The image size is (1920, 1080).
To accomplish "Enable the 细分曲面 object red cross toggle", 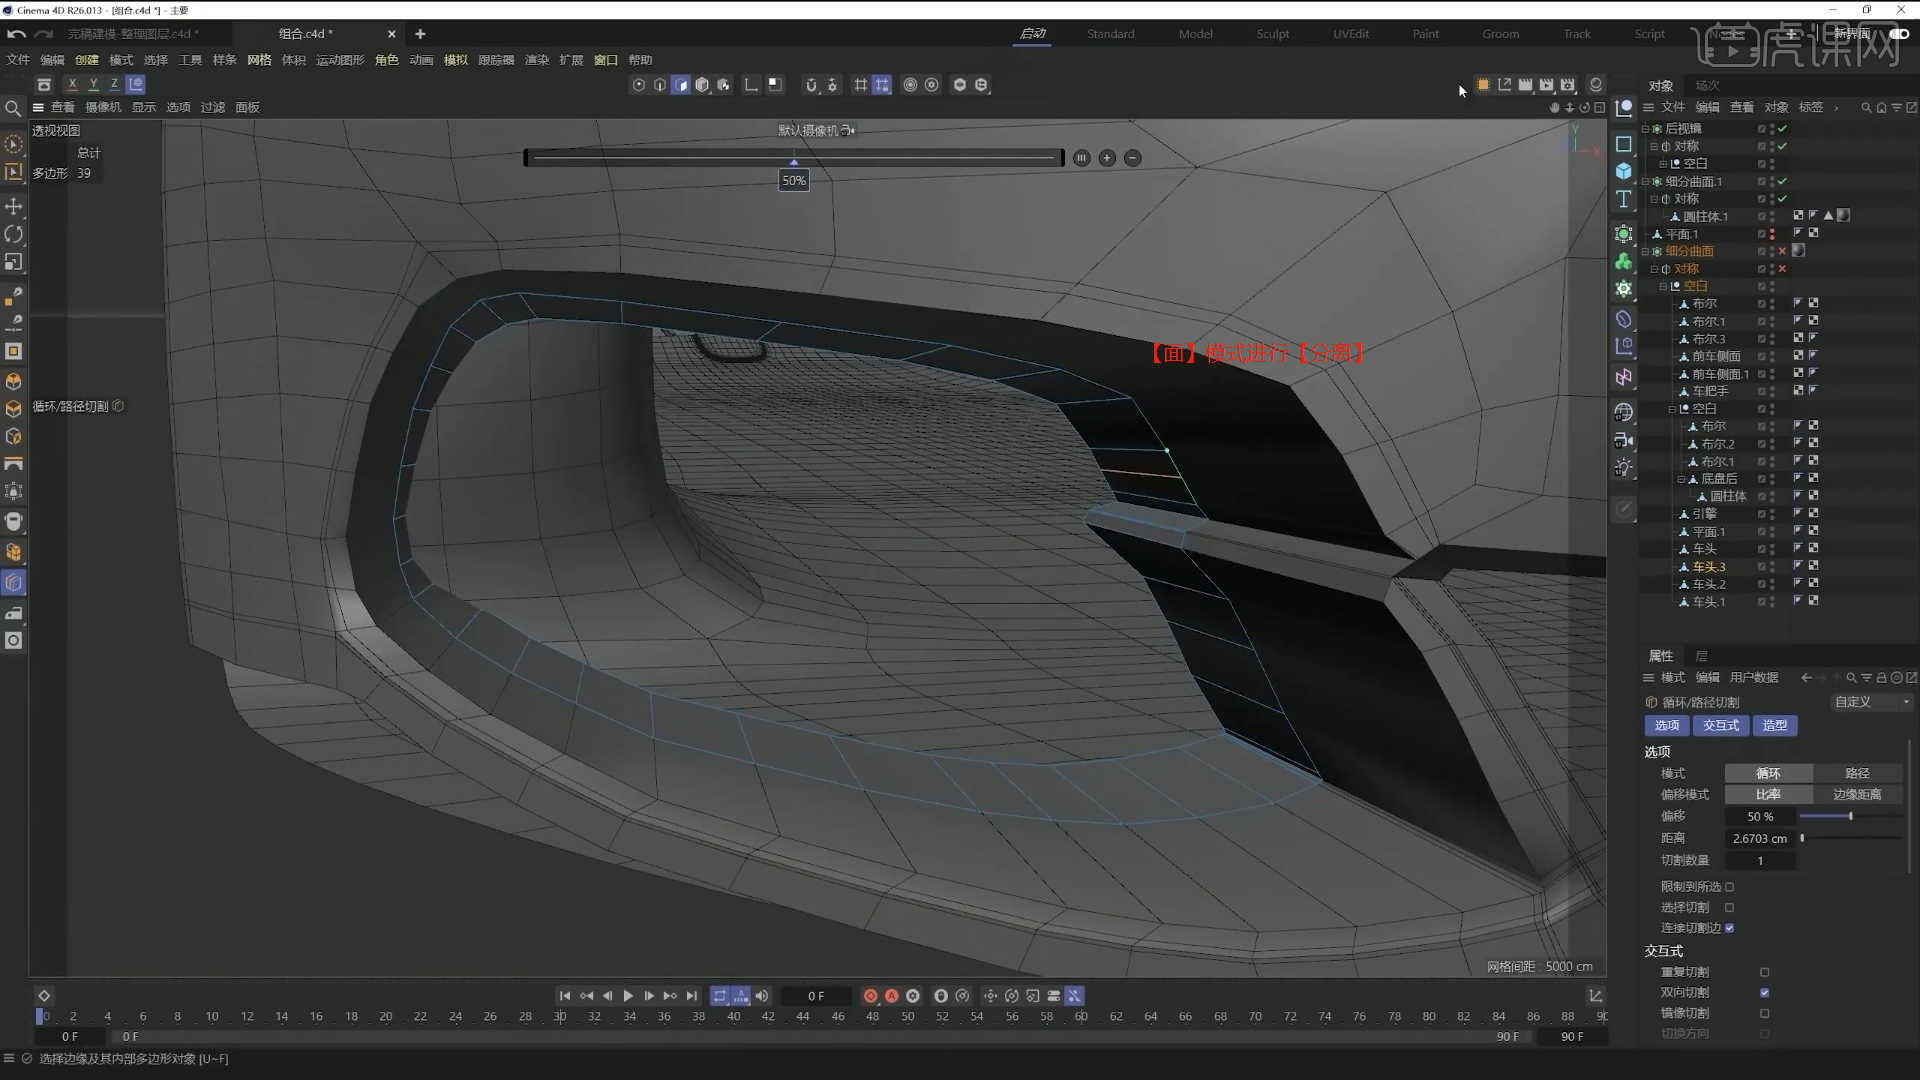I will coord(1782,251).
